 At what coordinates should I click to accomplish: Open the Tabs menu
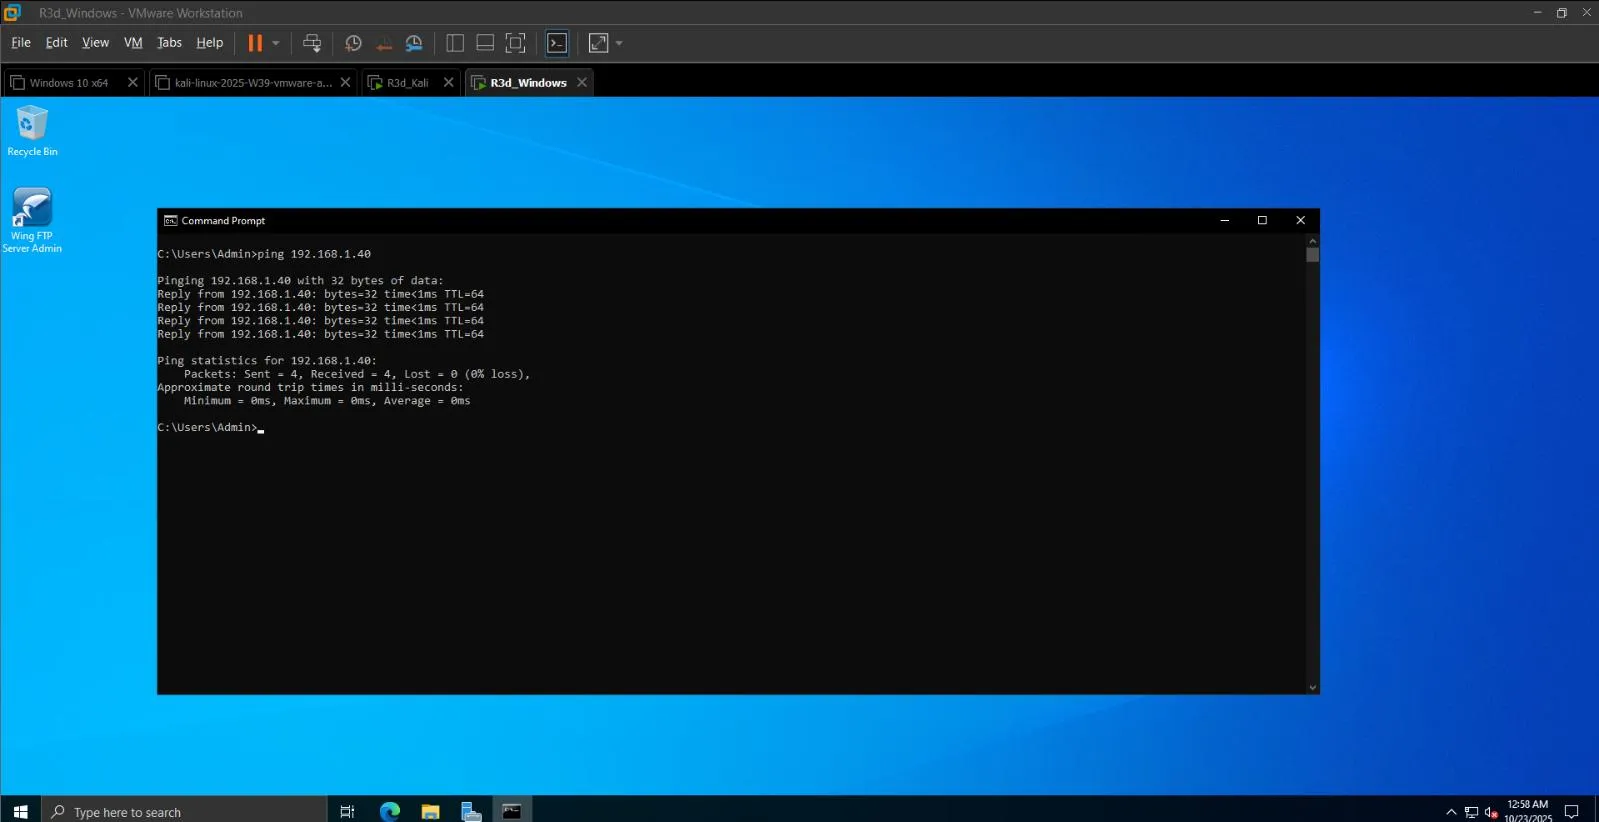click(x=170, y=43)
